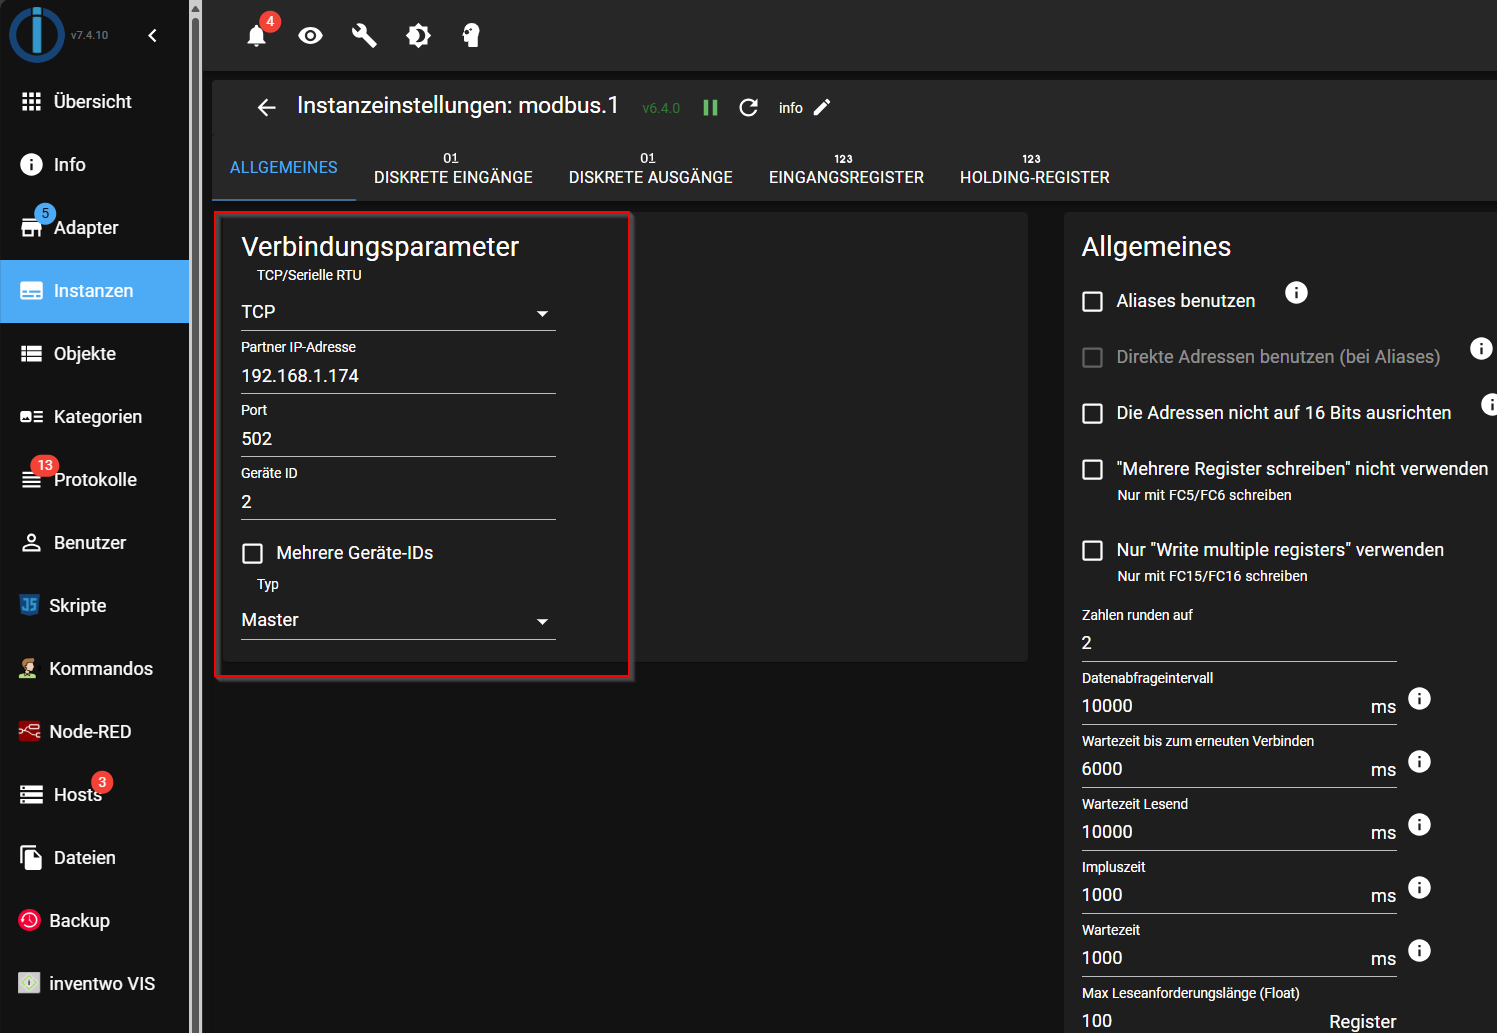Pause the modbus.1 instance
1497x1033 pixels.
click(710, 108)
